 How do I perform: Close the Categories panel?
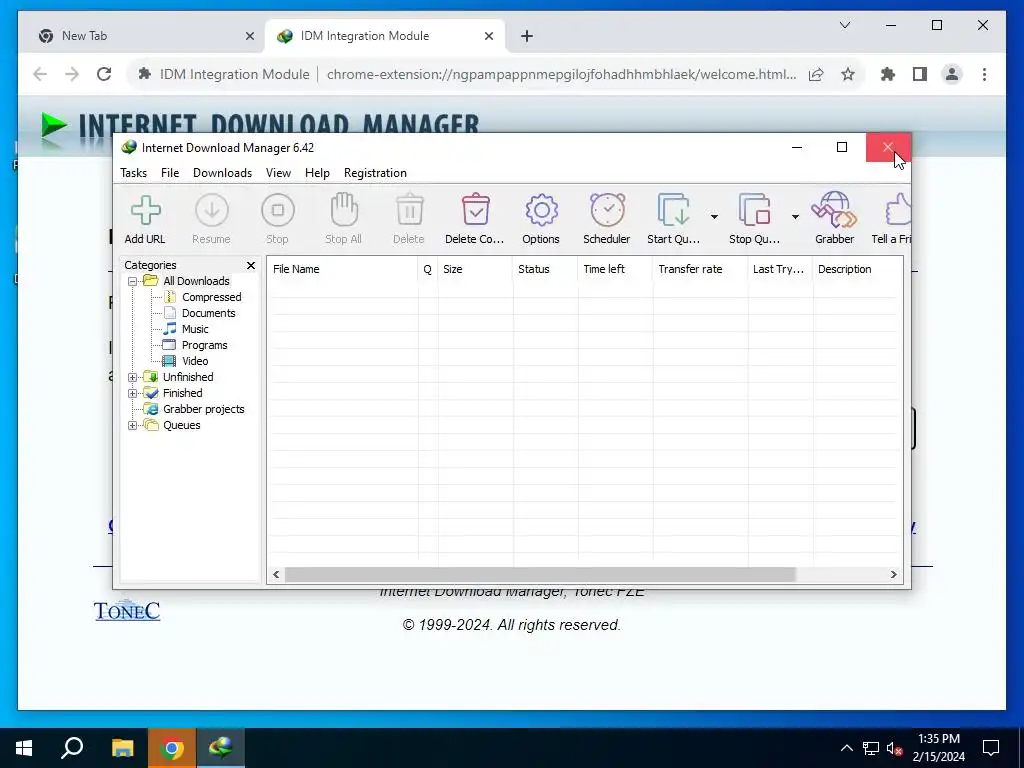click(251, 265)
